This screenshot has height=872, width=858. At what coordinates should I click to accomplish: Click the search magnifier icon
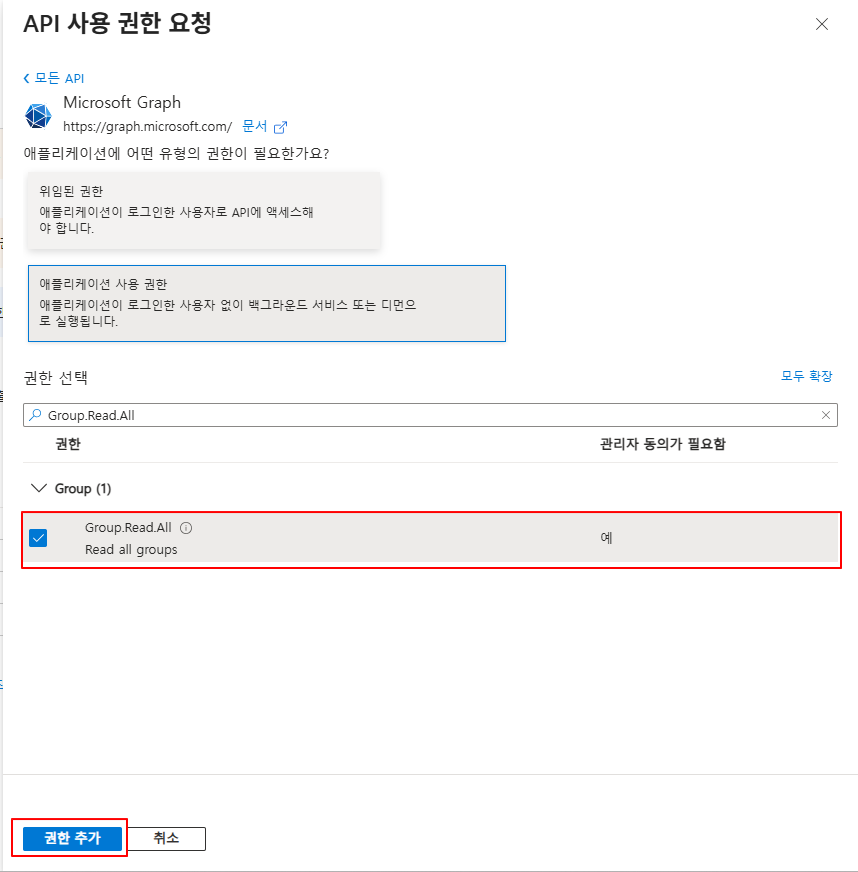36,415
